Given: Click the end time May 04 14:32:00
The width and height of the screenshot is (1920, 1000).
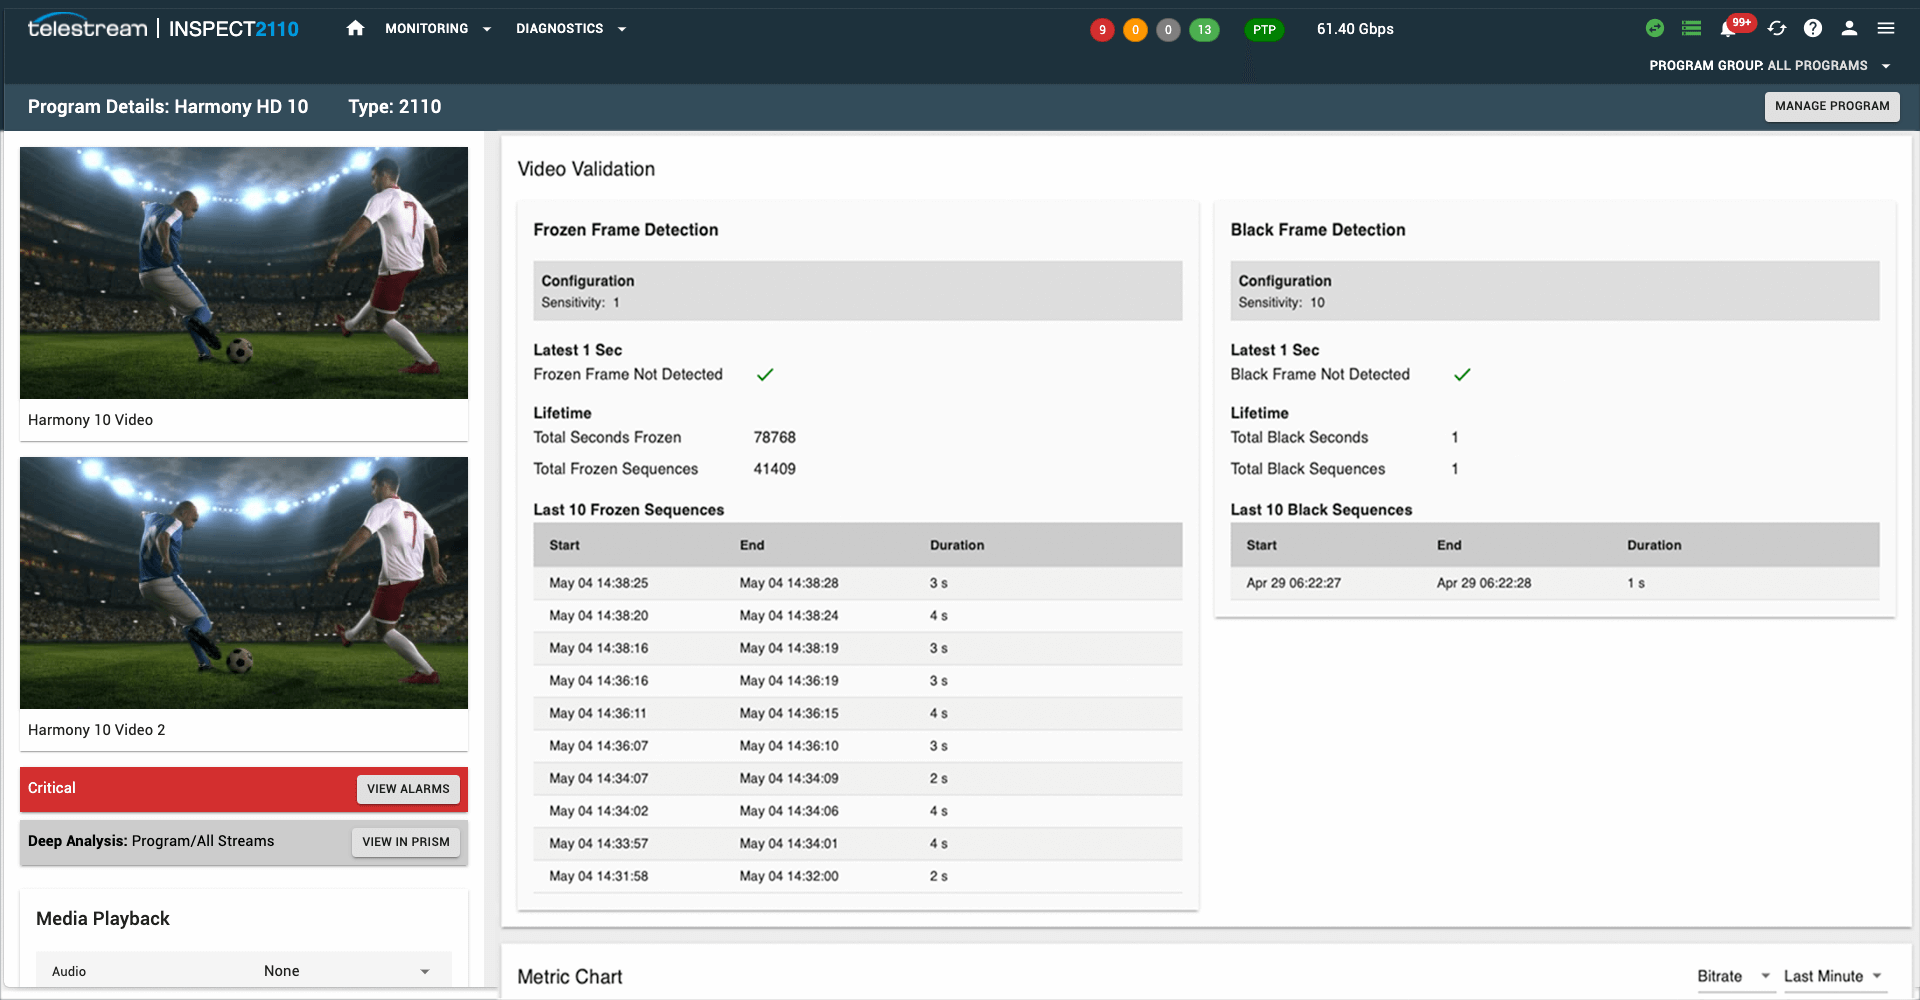Looking at the screenshot, I should [x=789, y=876].
